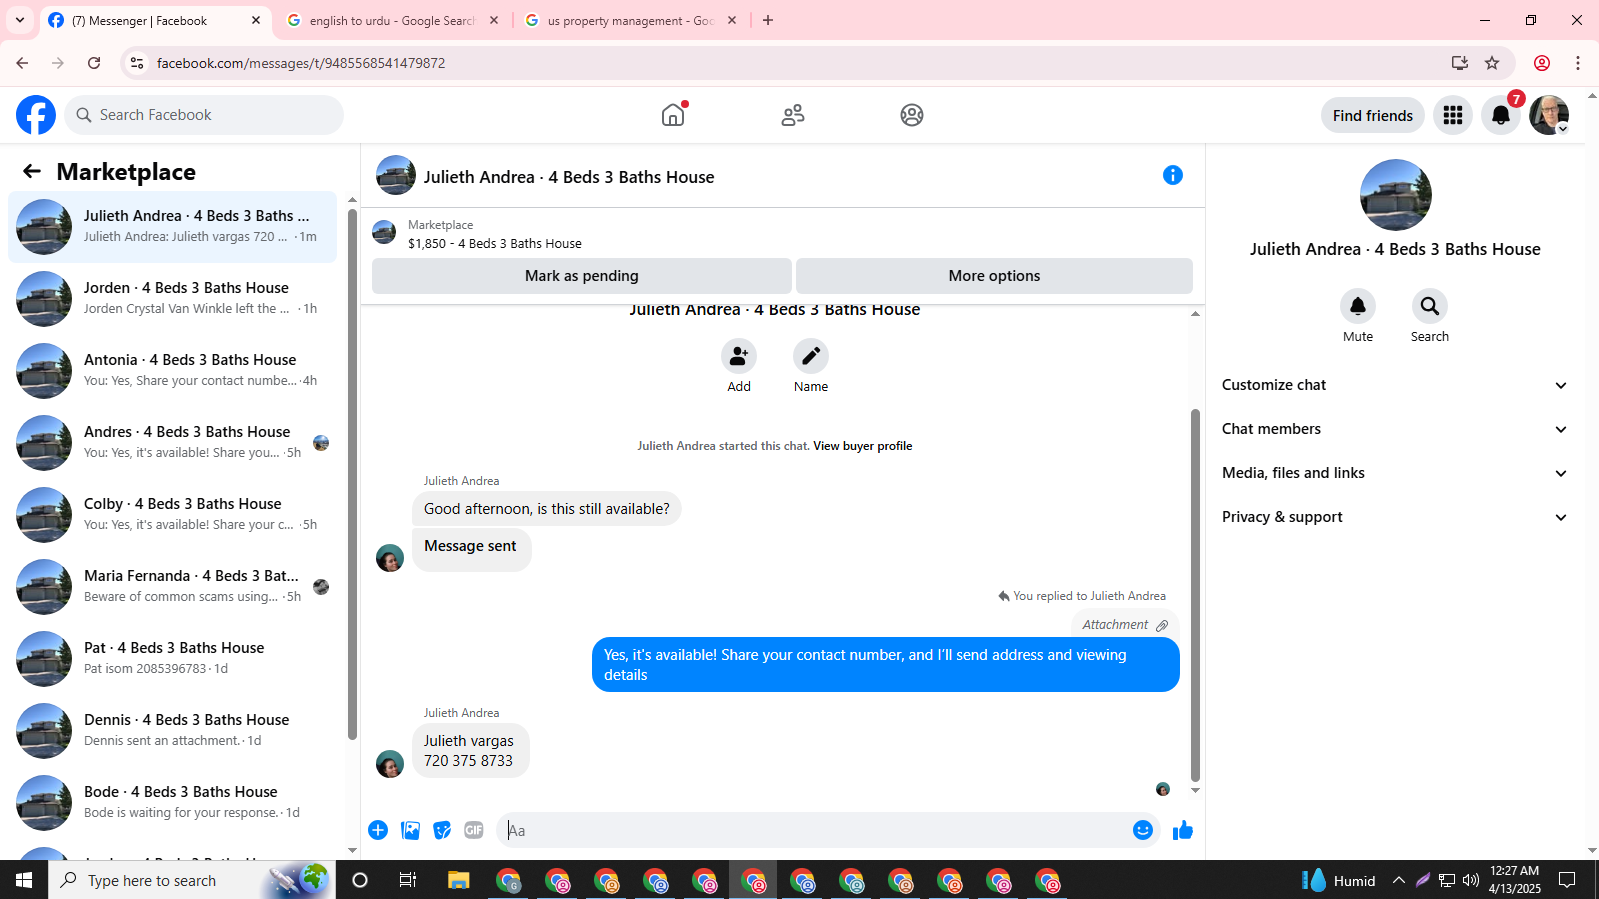Image resolution: width=1599 pixels, height=899 pixels.
Task: Click Windows taskbar search box
Action: tap(192, 880)
